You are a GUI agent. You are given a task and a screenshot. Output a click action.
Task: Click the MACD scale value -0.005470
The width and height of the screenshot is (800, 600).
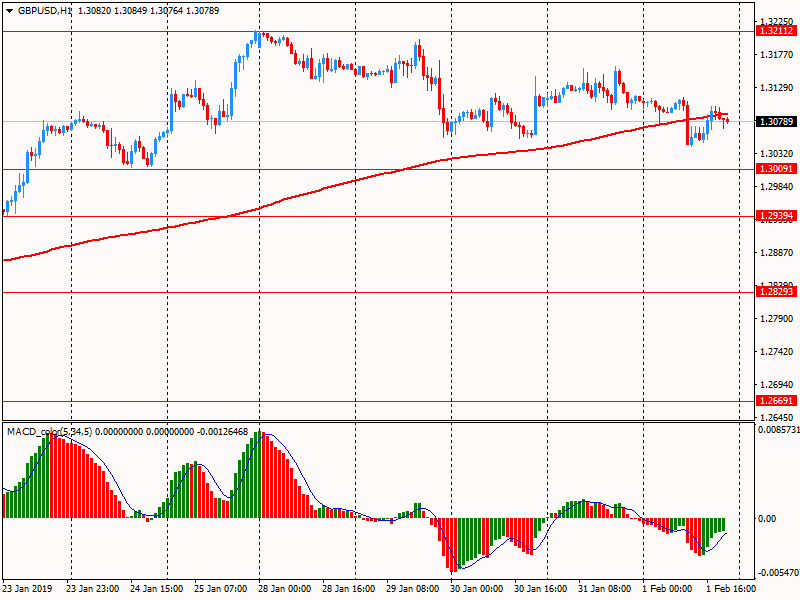777,573
